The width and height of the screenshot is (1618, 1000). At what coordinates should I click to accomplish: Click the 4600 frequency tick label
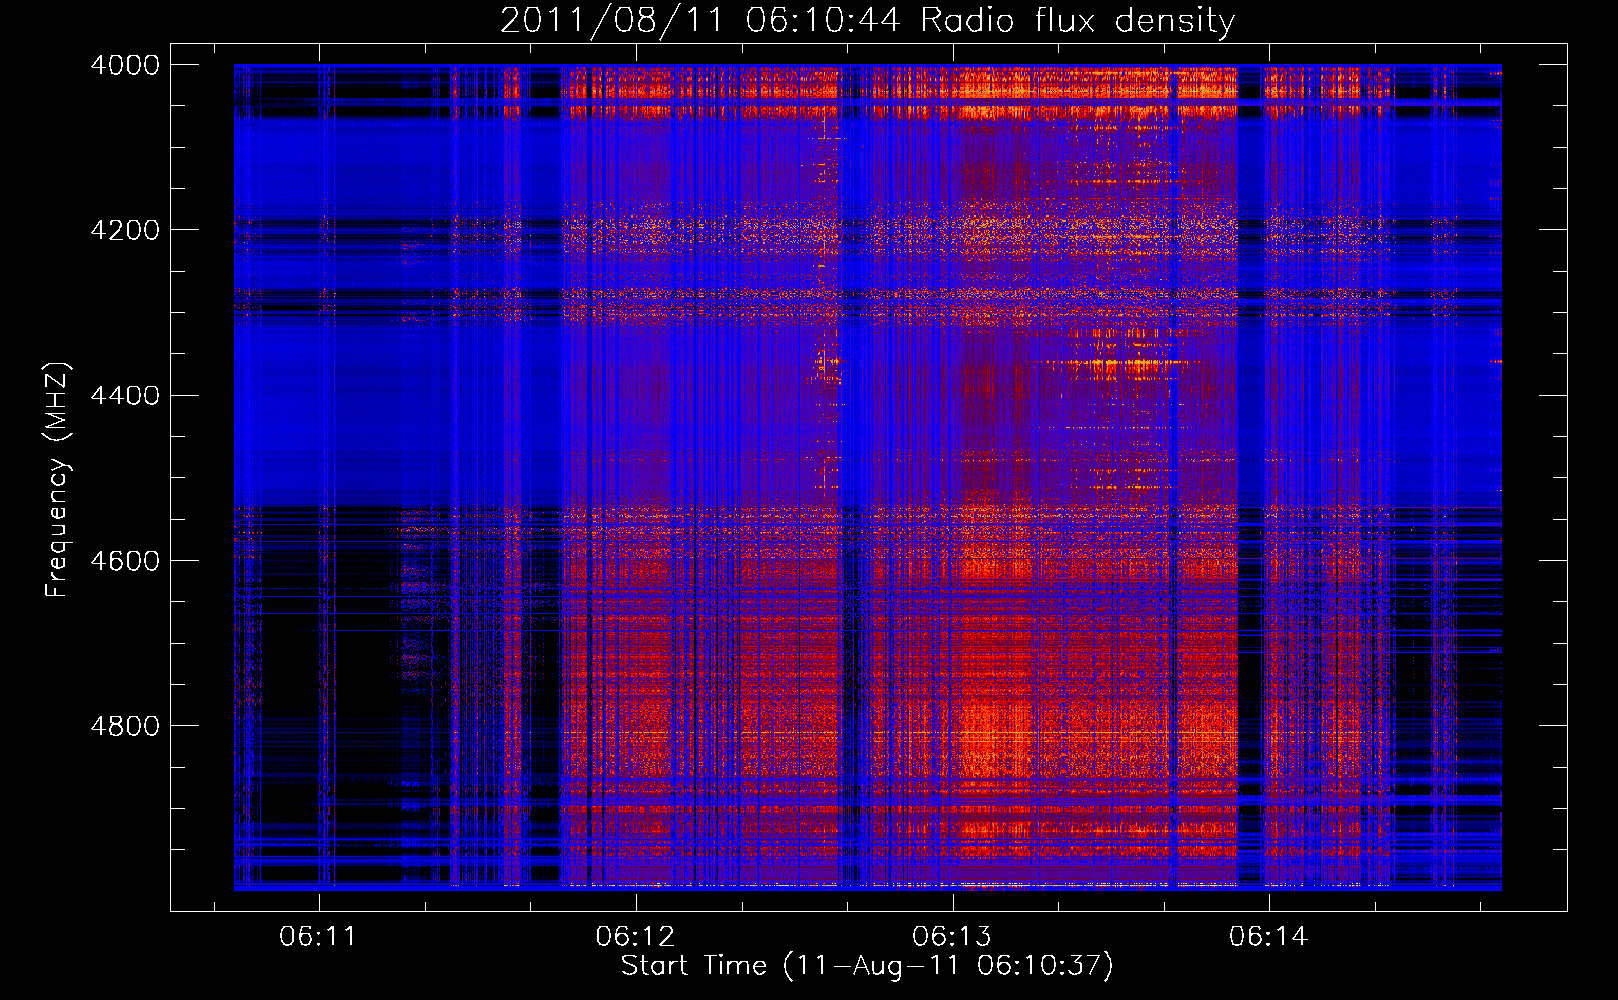(125, 560)
